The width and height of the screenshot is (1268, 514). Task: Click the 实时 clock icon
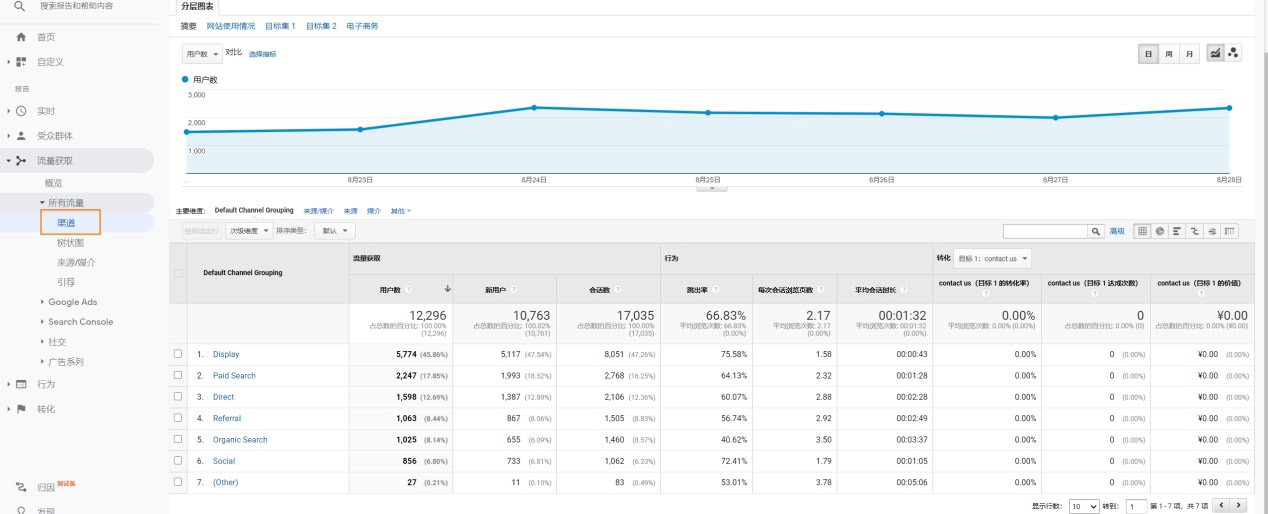tap(21, 111)
